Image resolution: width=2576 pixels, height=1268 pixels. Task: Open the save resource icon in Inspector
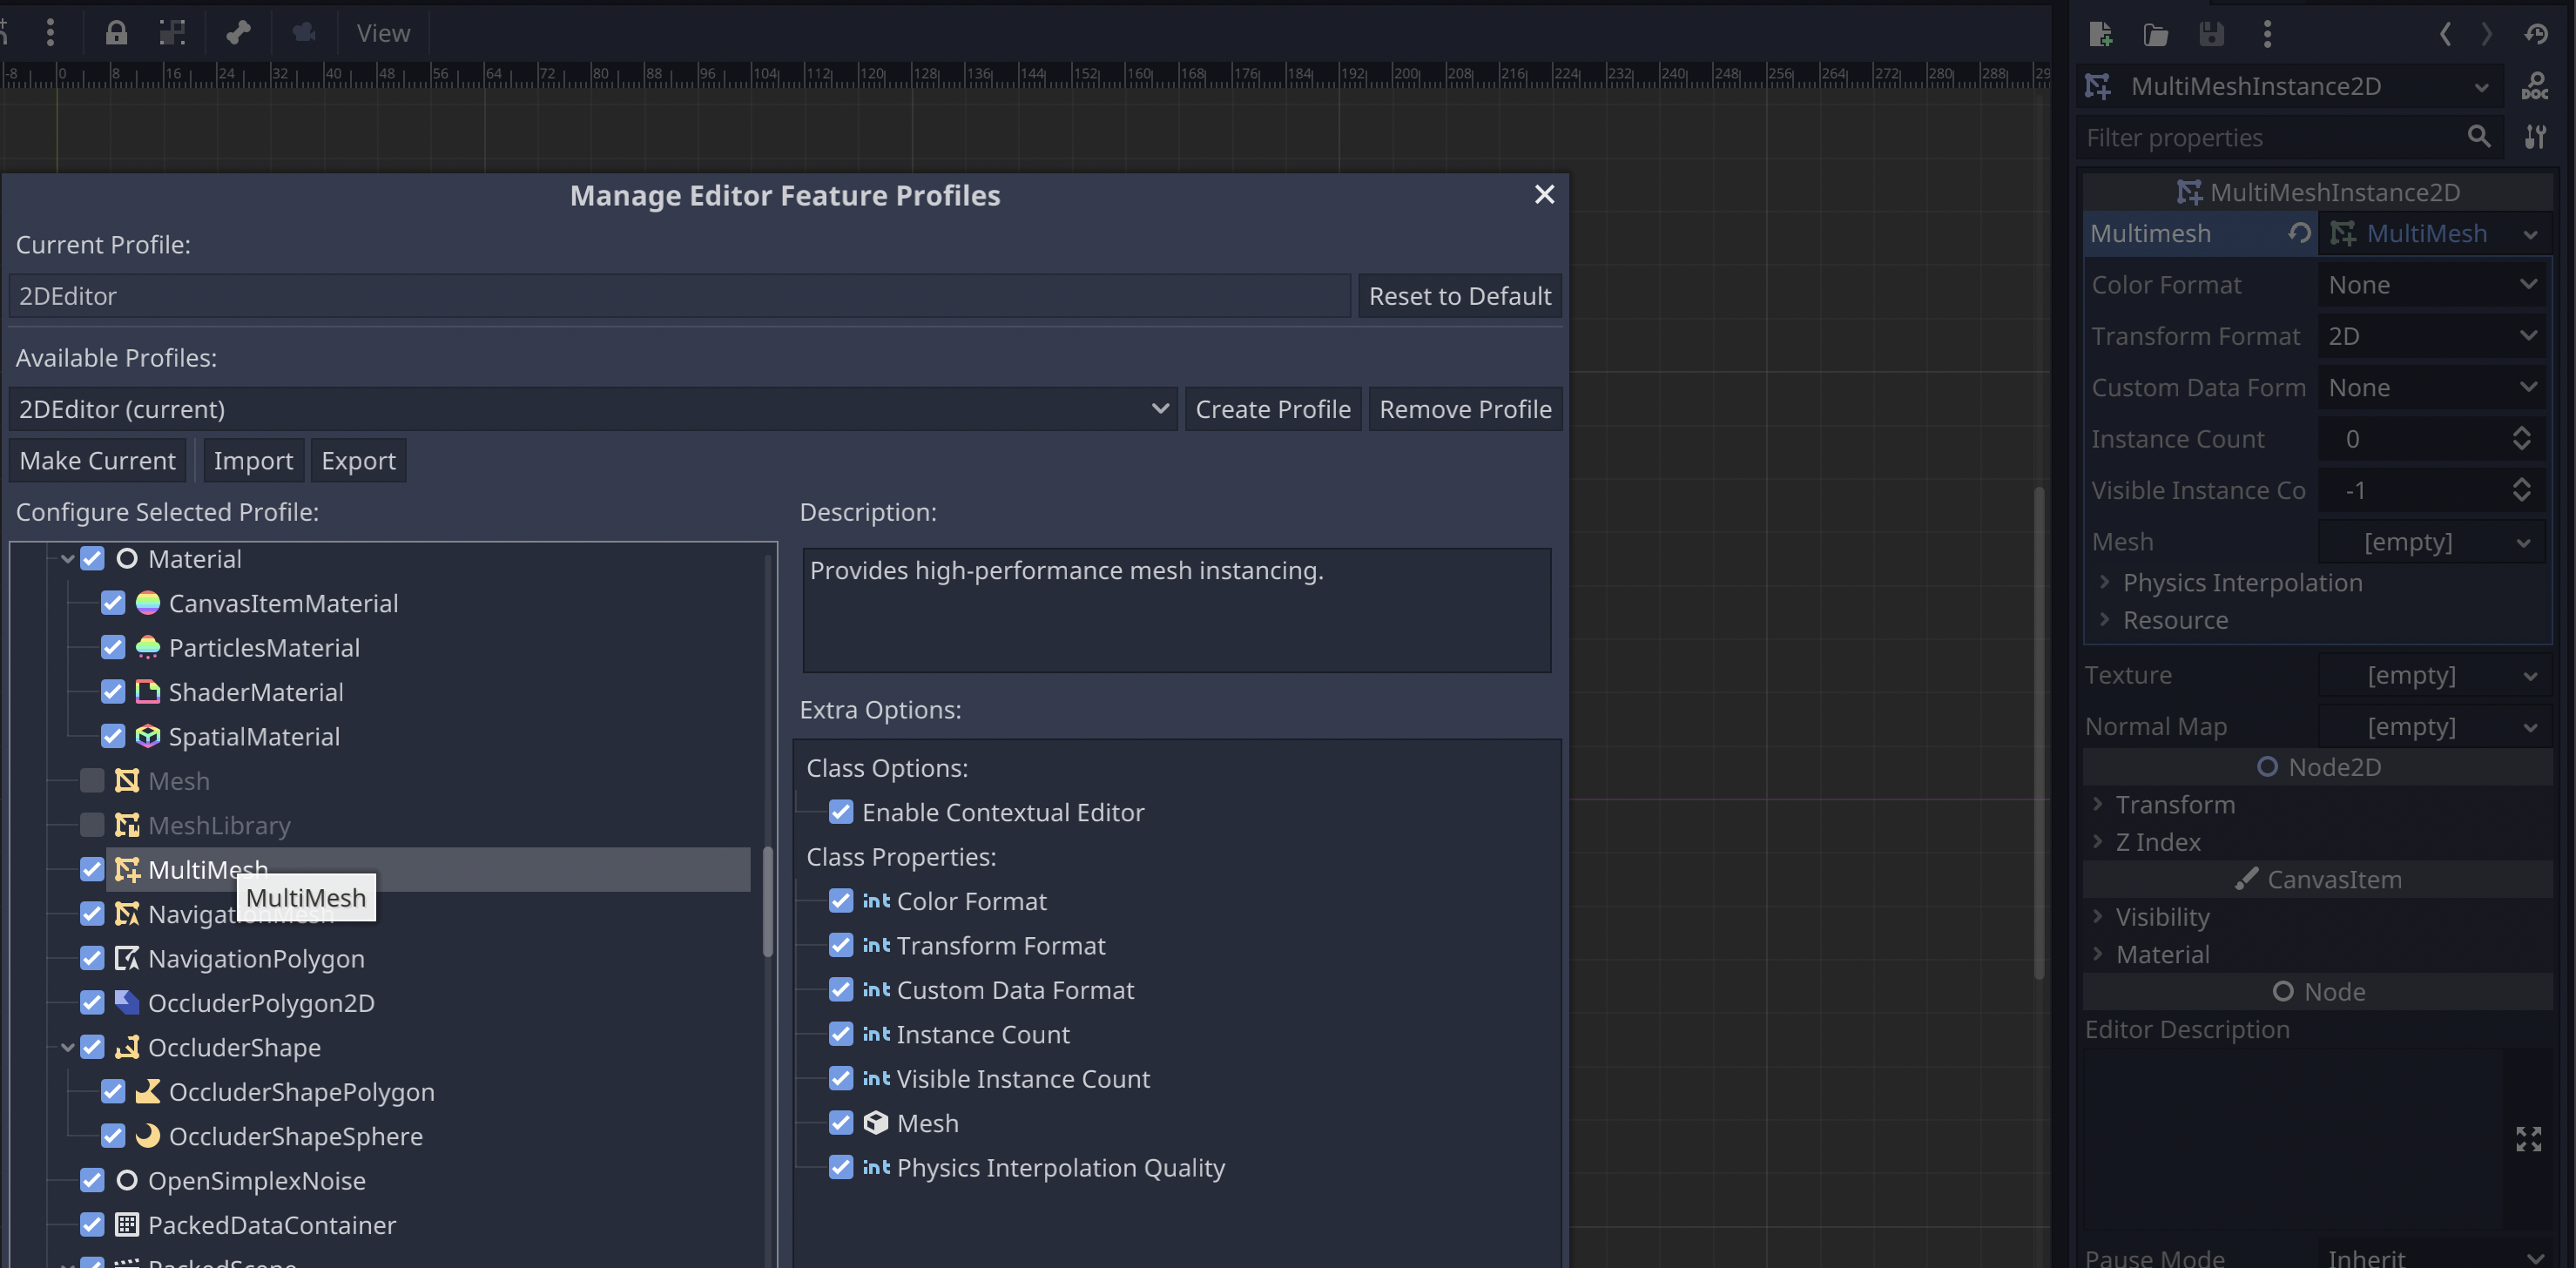tap(2212, 34)
